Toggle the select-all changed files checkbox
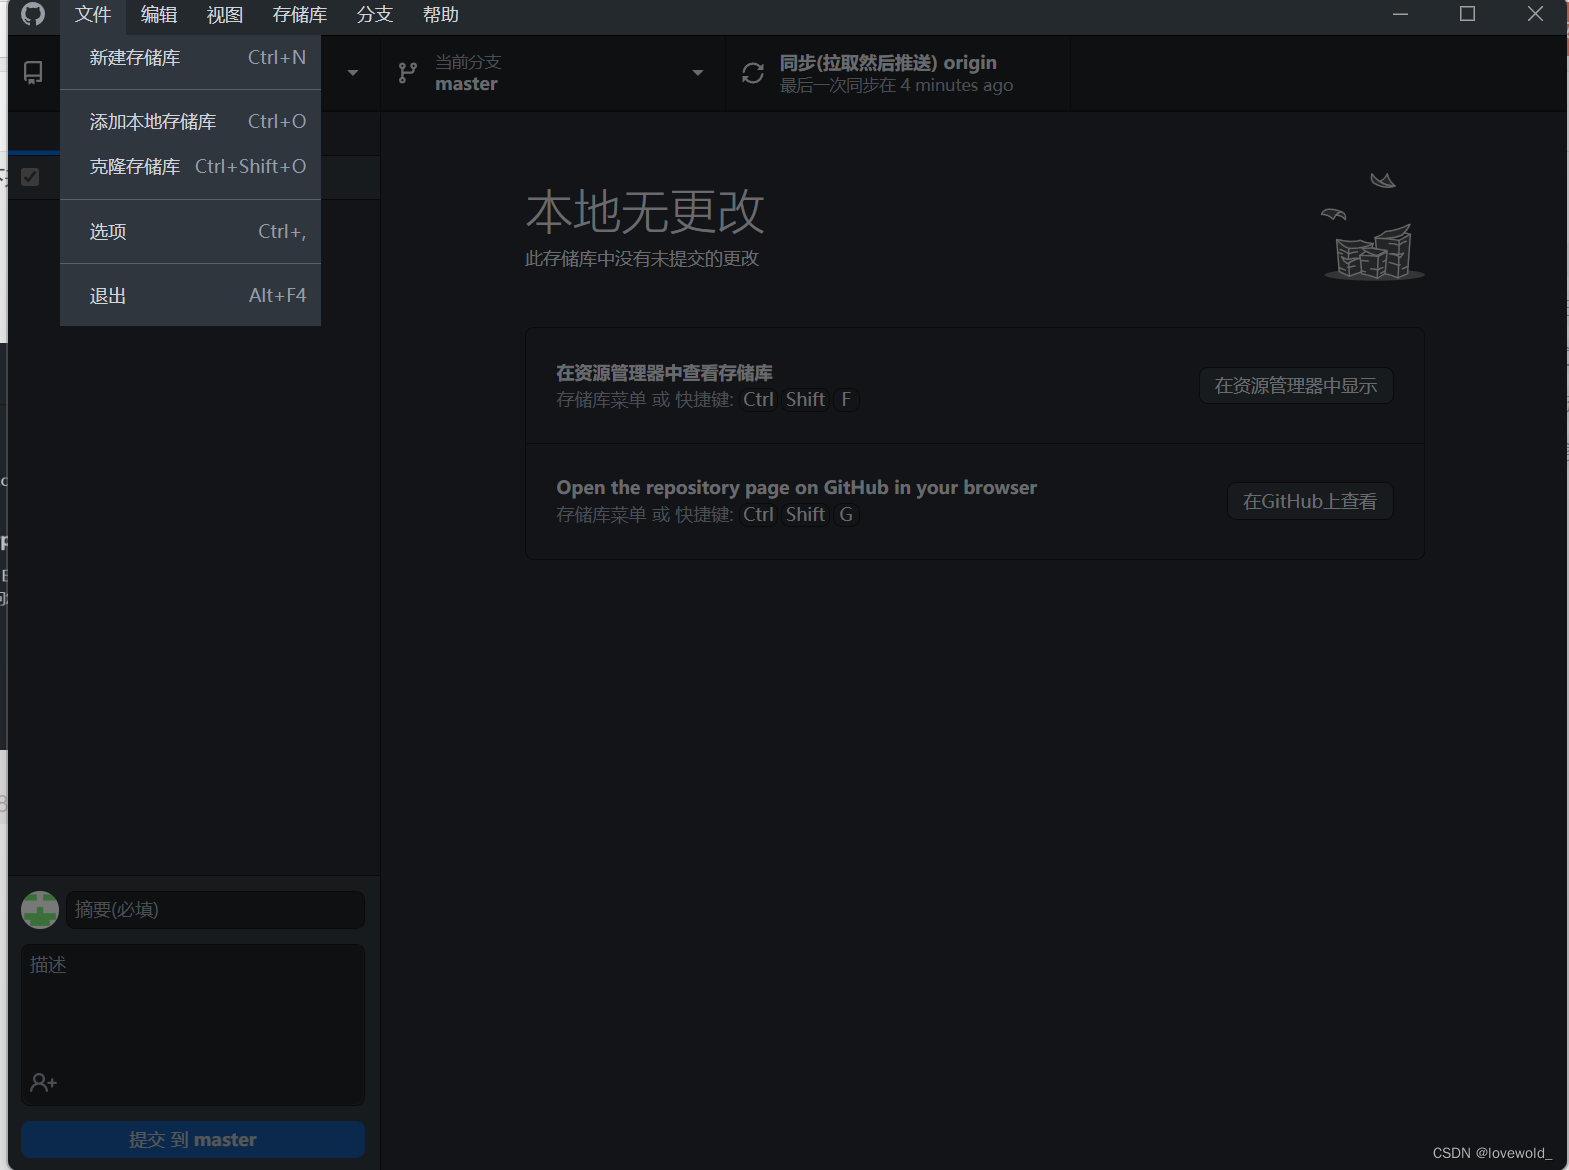Image resolution: width=1569 pixels, height=1170 pixels. coord(30,177)
